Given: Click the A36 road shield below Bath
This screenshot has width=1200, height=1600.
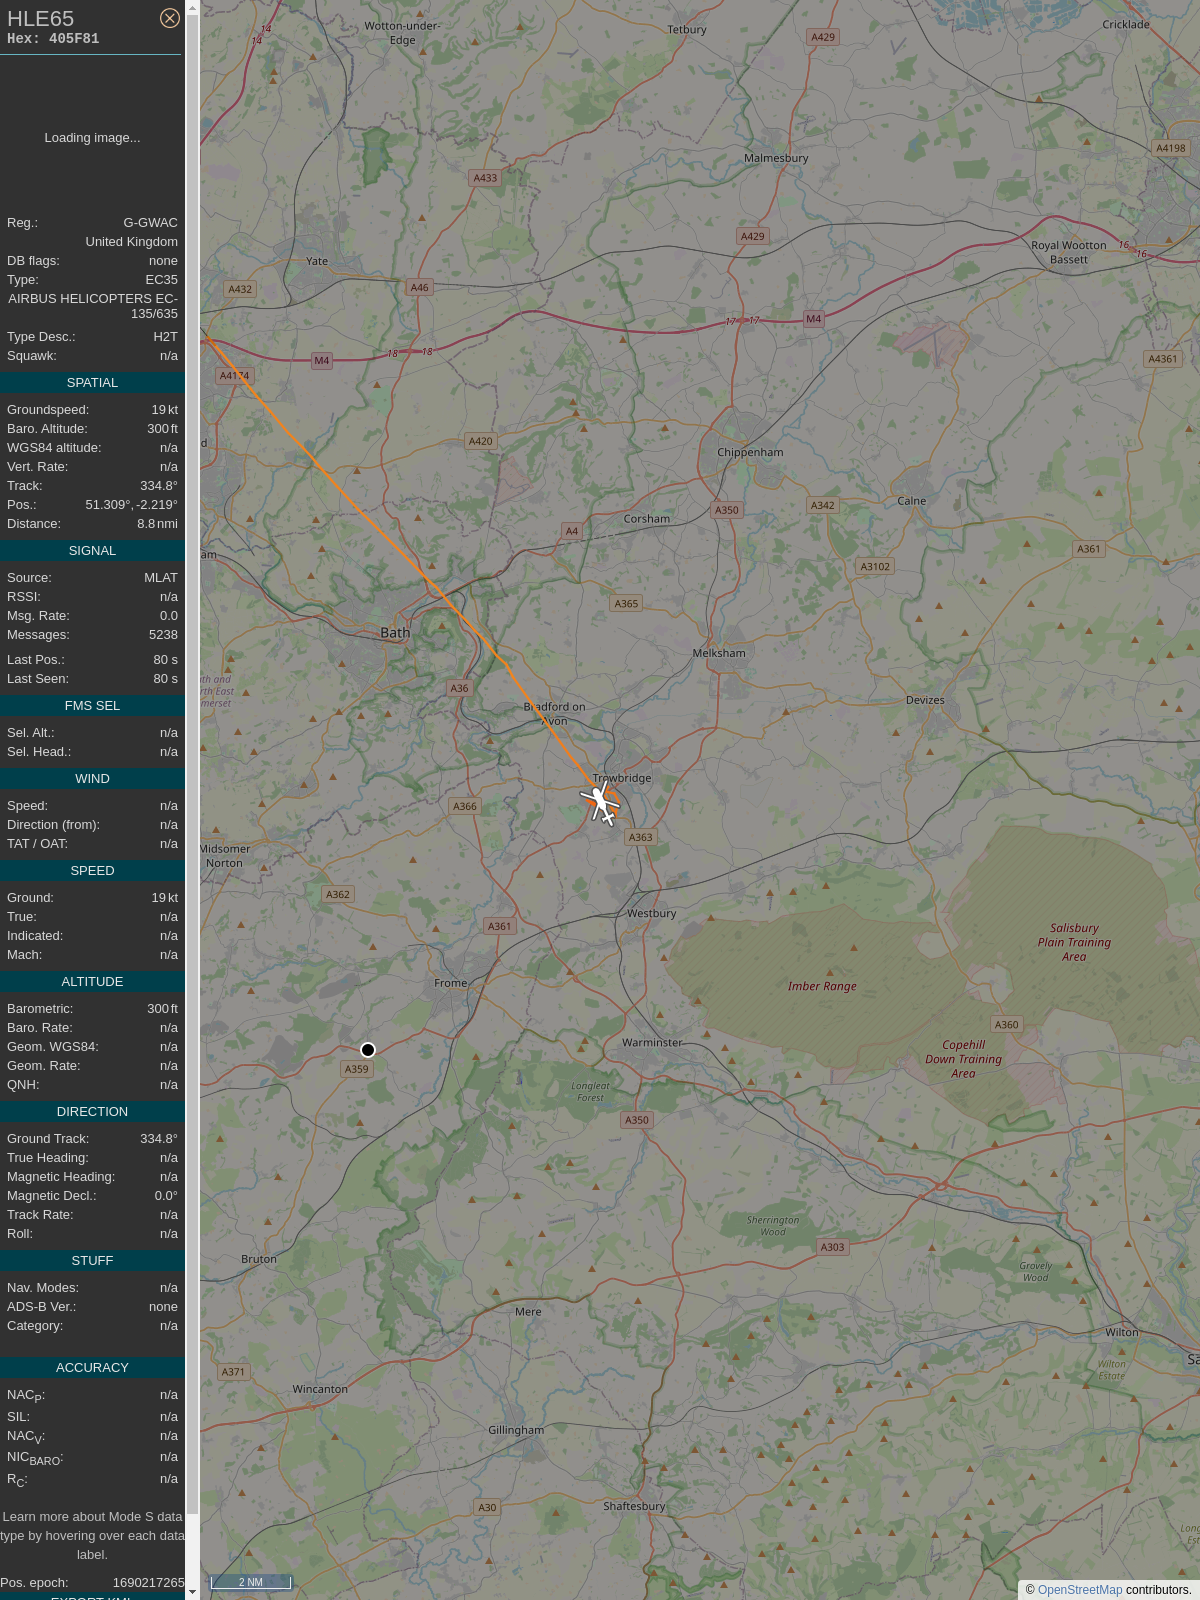Looking at the screenshot, I should click(459, 688).
